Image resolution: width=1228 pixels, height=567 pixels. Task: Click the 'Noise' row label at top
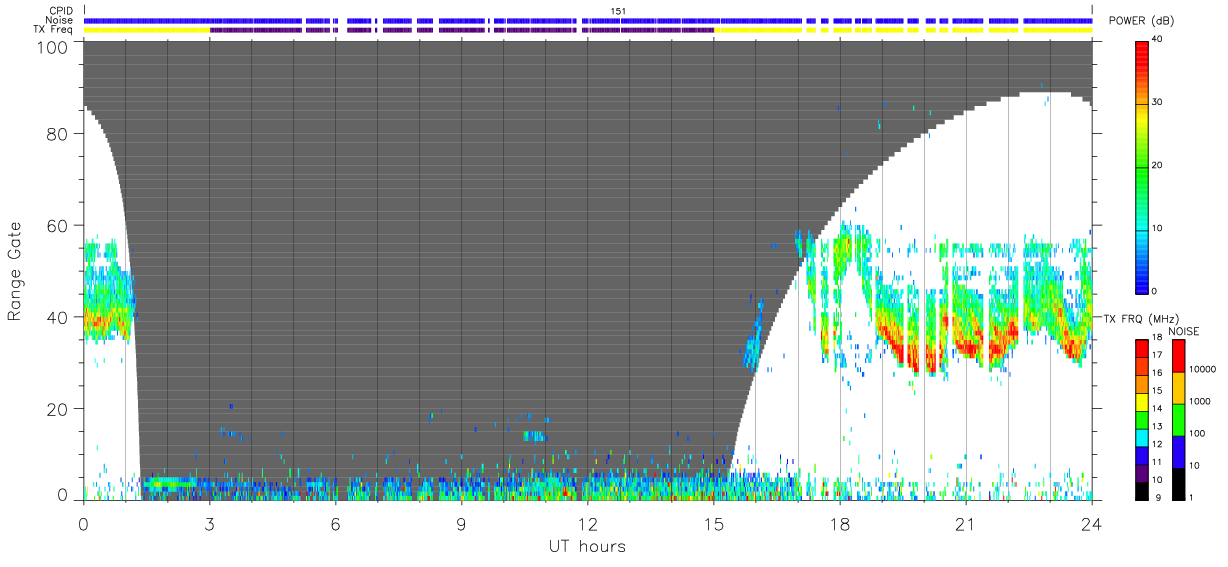coord(61,20)
